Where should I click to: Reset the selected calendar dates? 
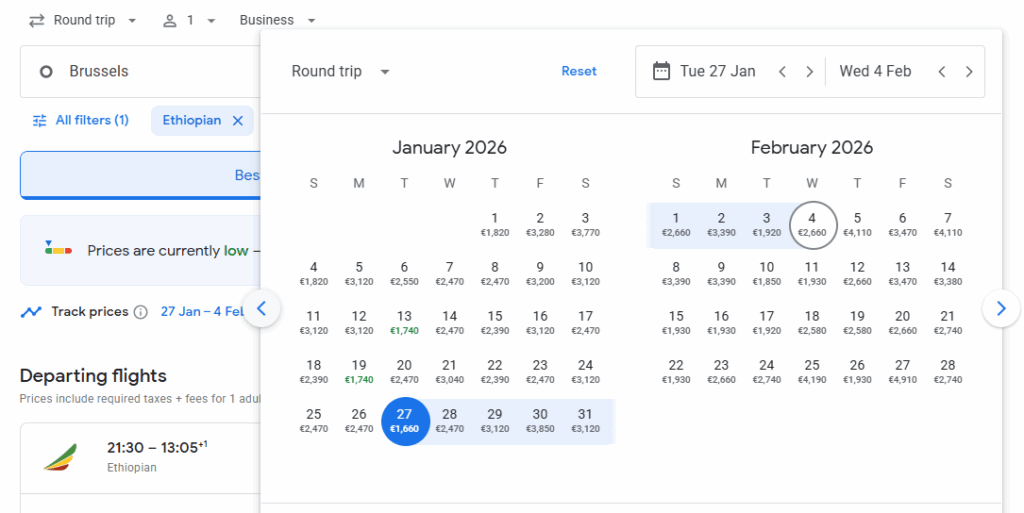(579, 71)
